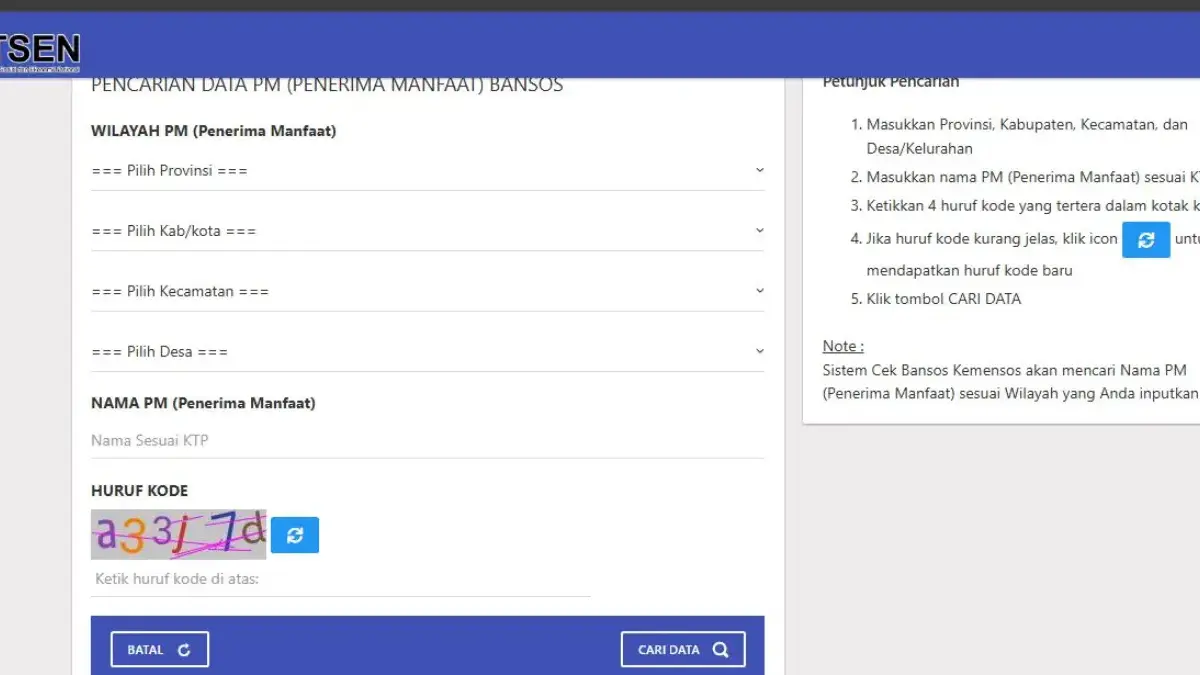Click the refresh captcha code button

(295, 535)
